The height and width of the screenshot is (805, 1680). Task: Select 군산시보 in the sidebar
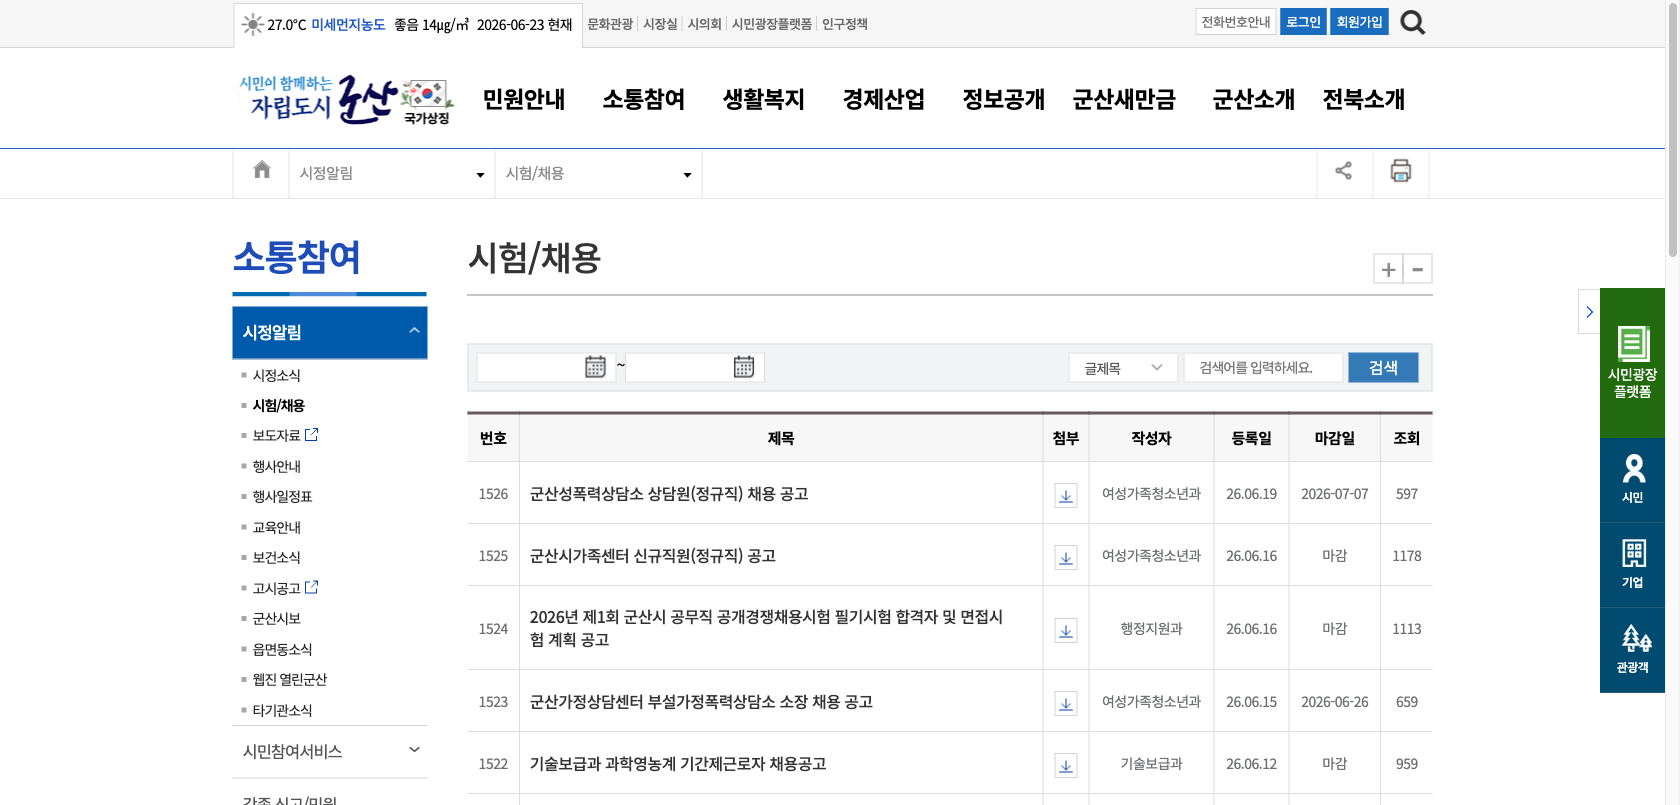[x=276, y=618]
